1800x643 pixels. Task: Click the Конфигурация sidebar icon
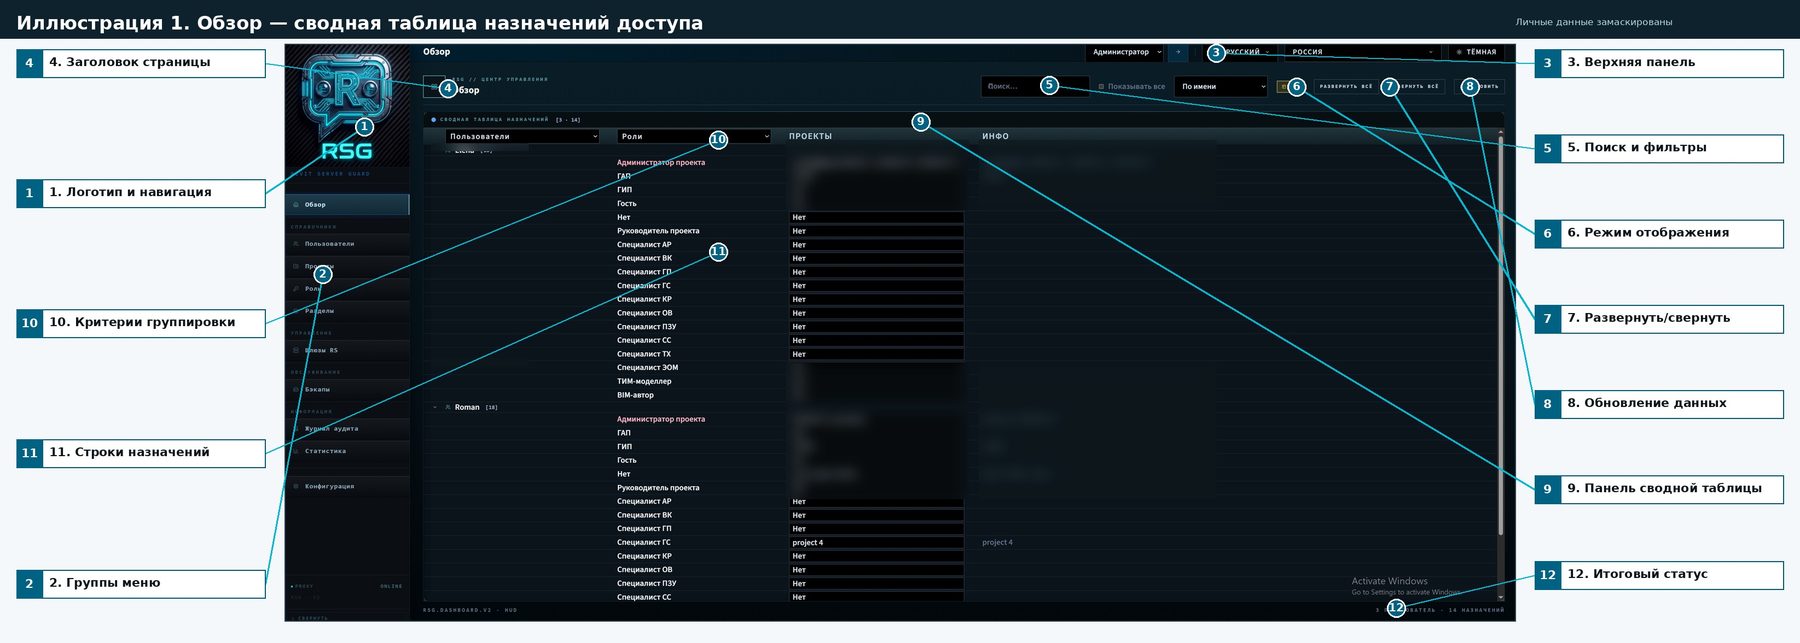(296, 486)
